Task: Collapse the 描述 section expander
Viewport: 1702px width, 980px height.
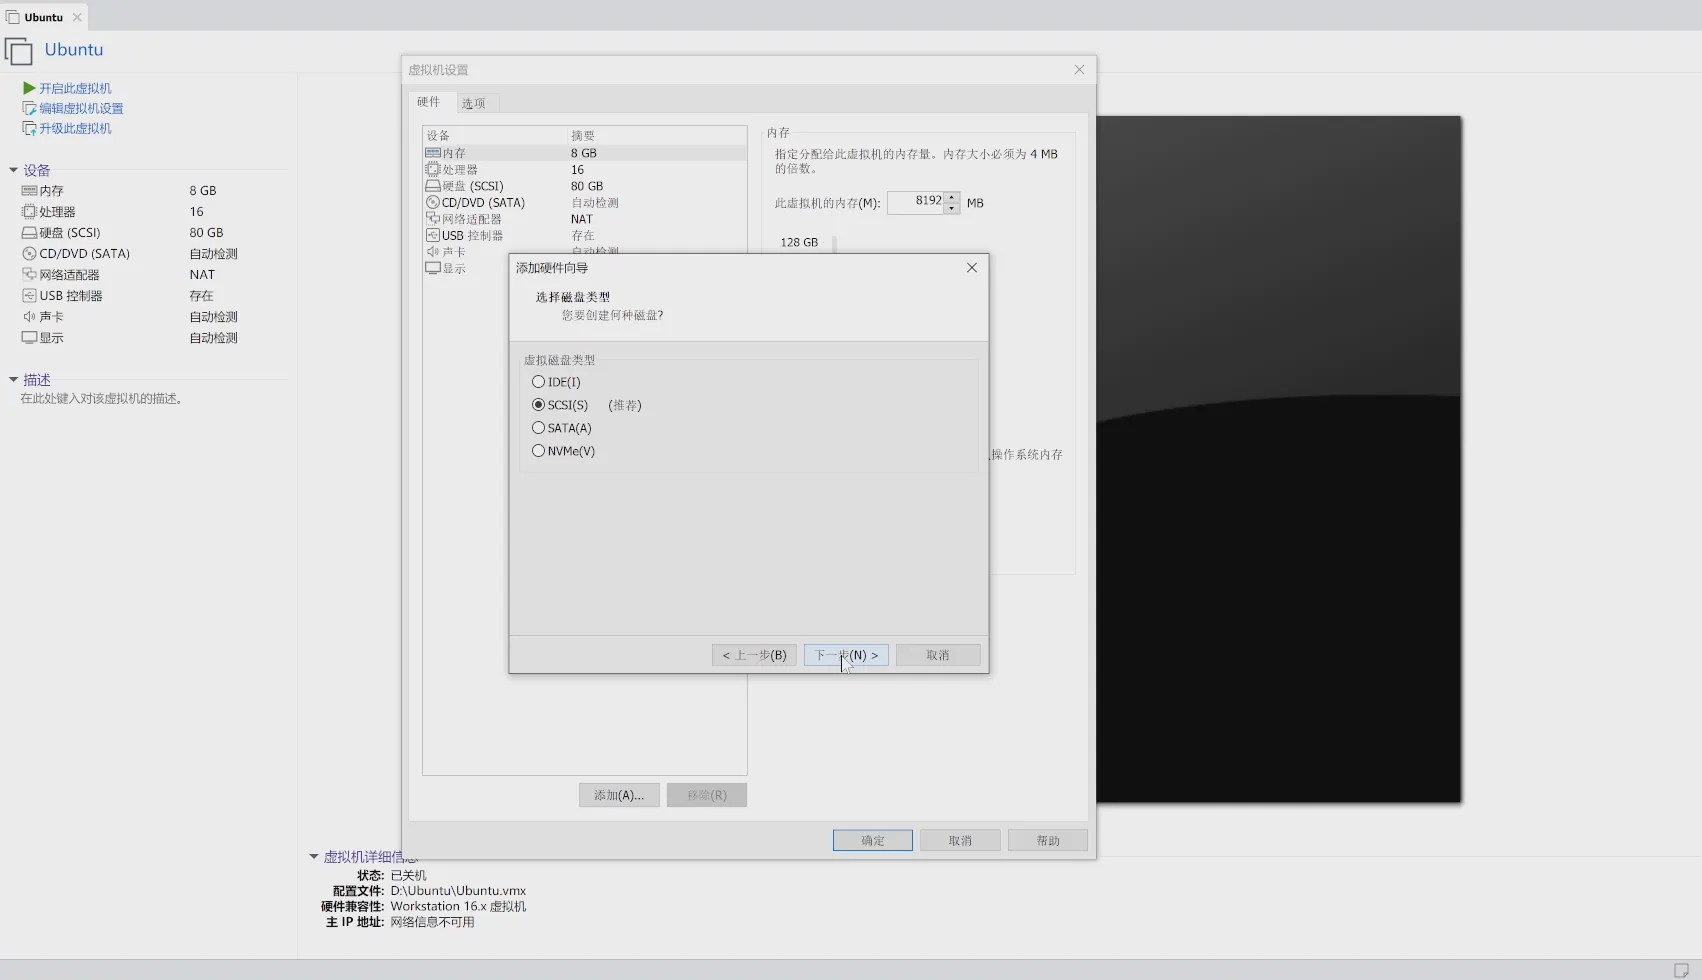Action: point(14,380)
